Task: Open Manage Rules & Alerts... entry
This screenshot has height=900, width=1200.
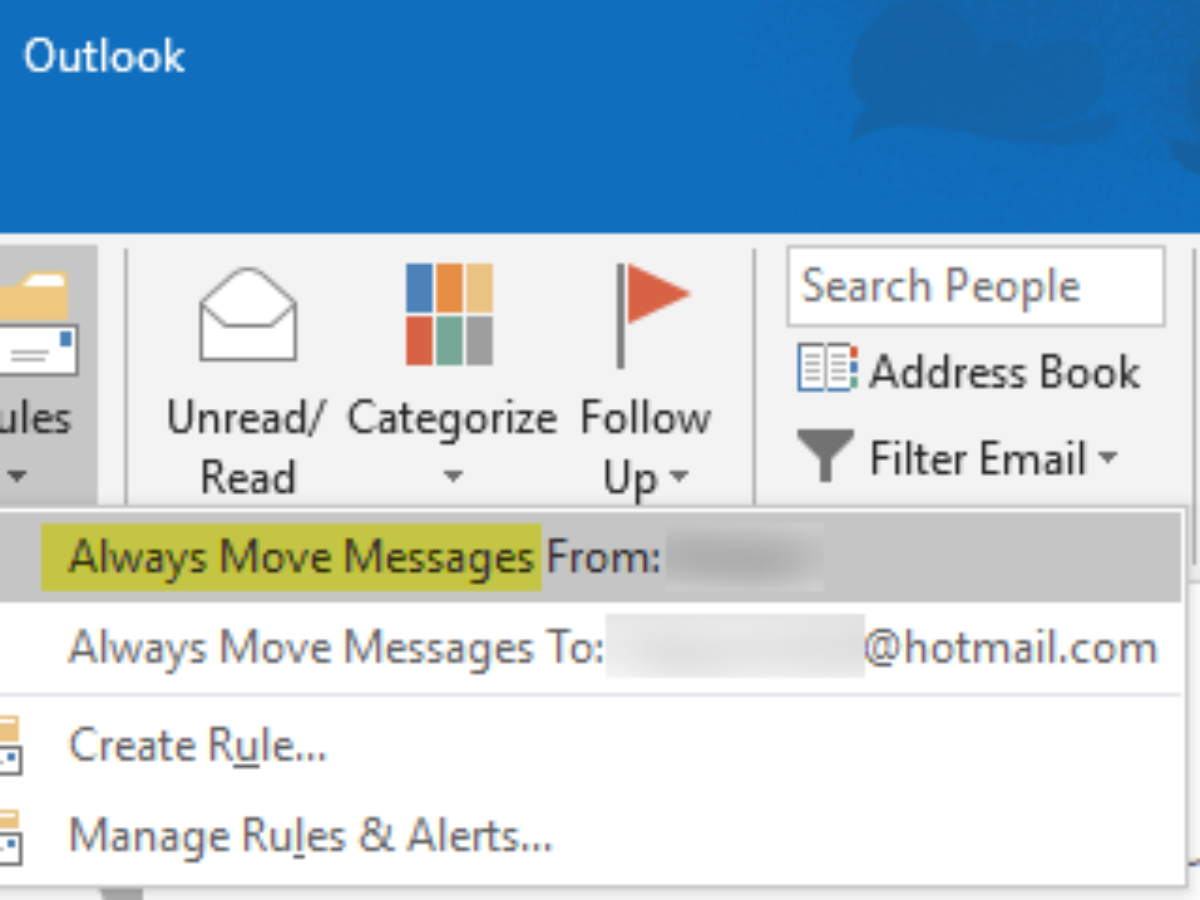Action: (310, 836)
